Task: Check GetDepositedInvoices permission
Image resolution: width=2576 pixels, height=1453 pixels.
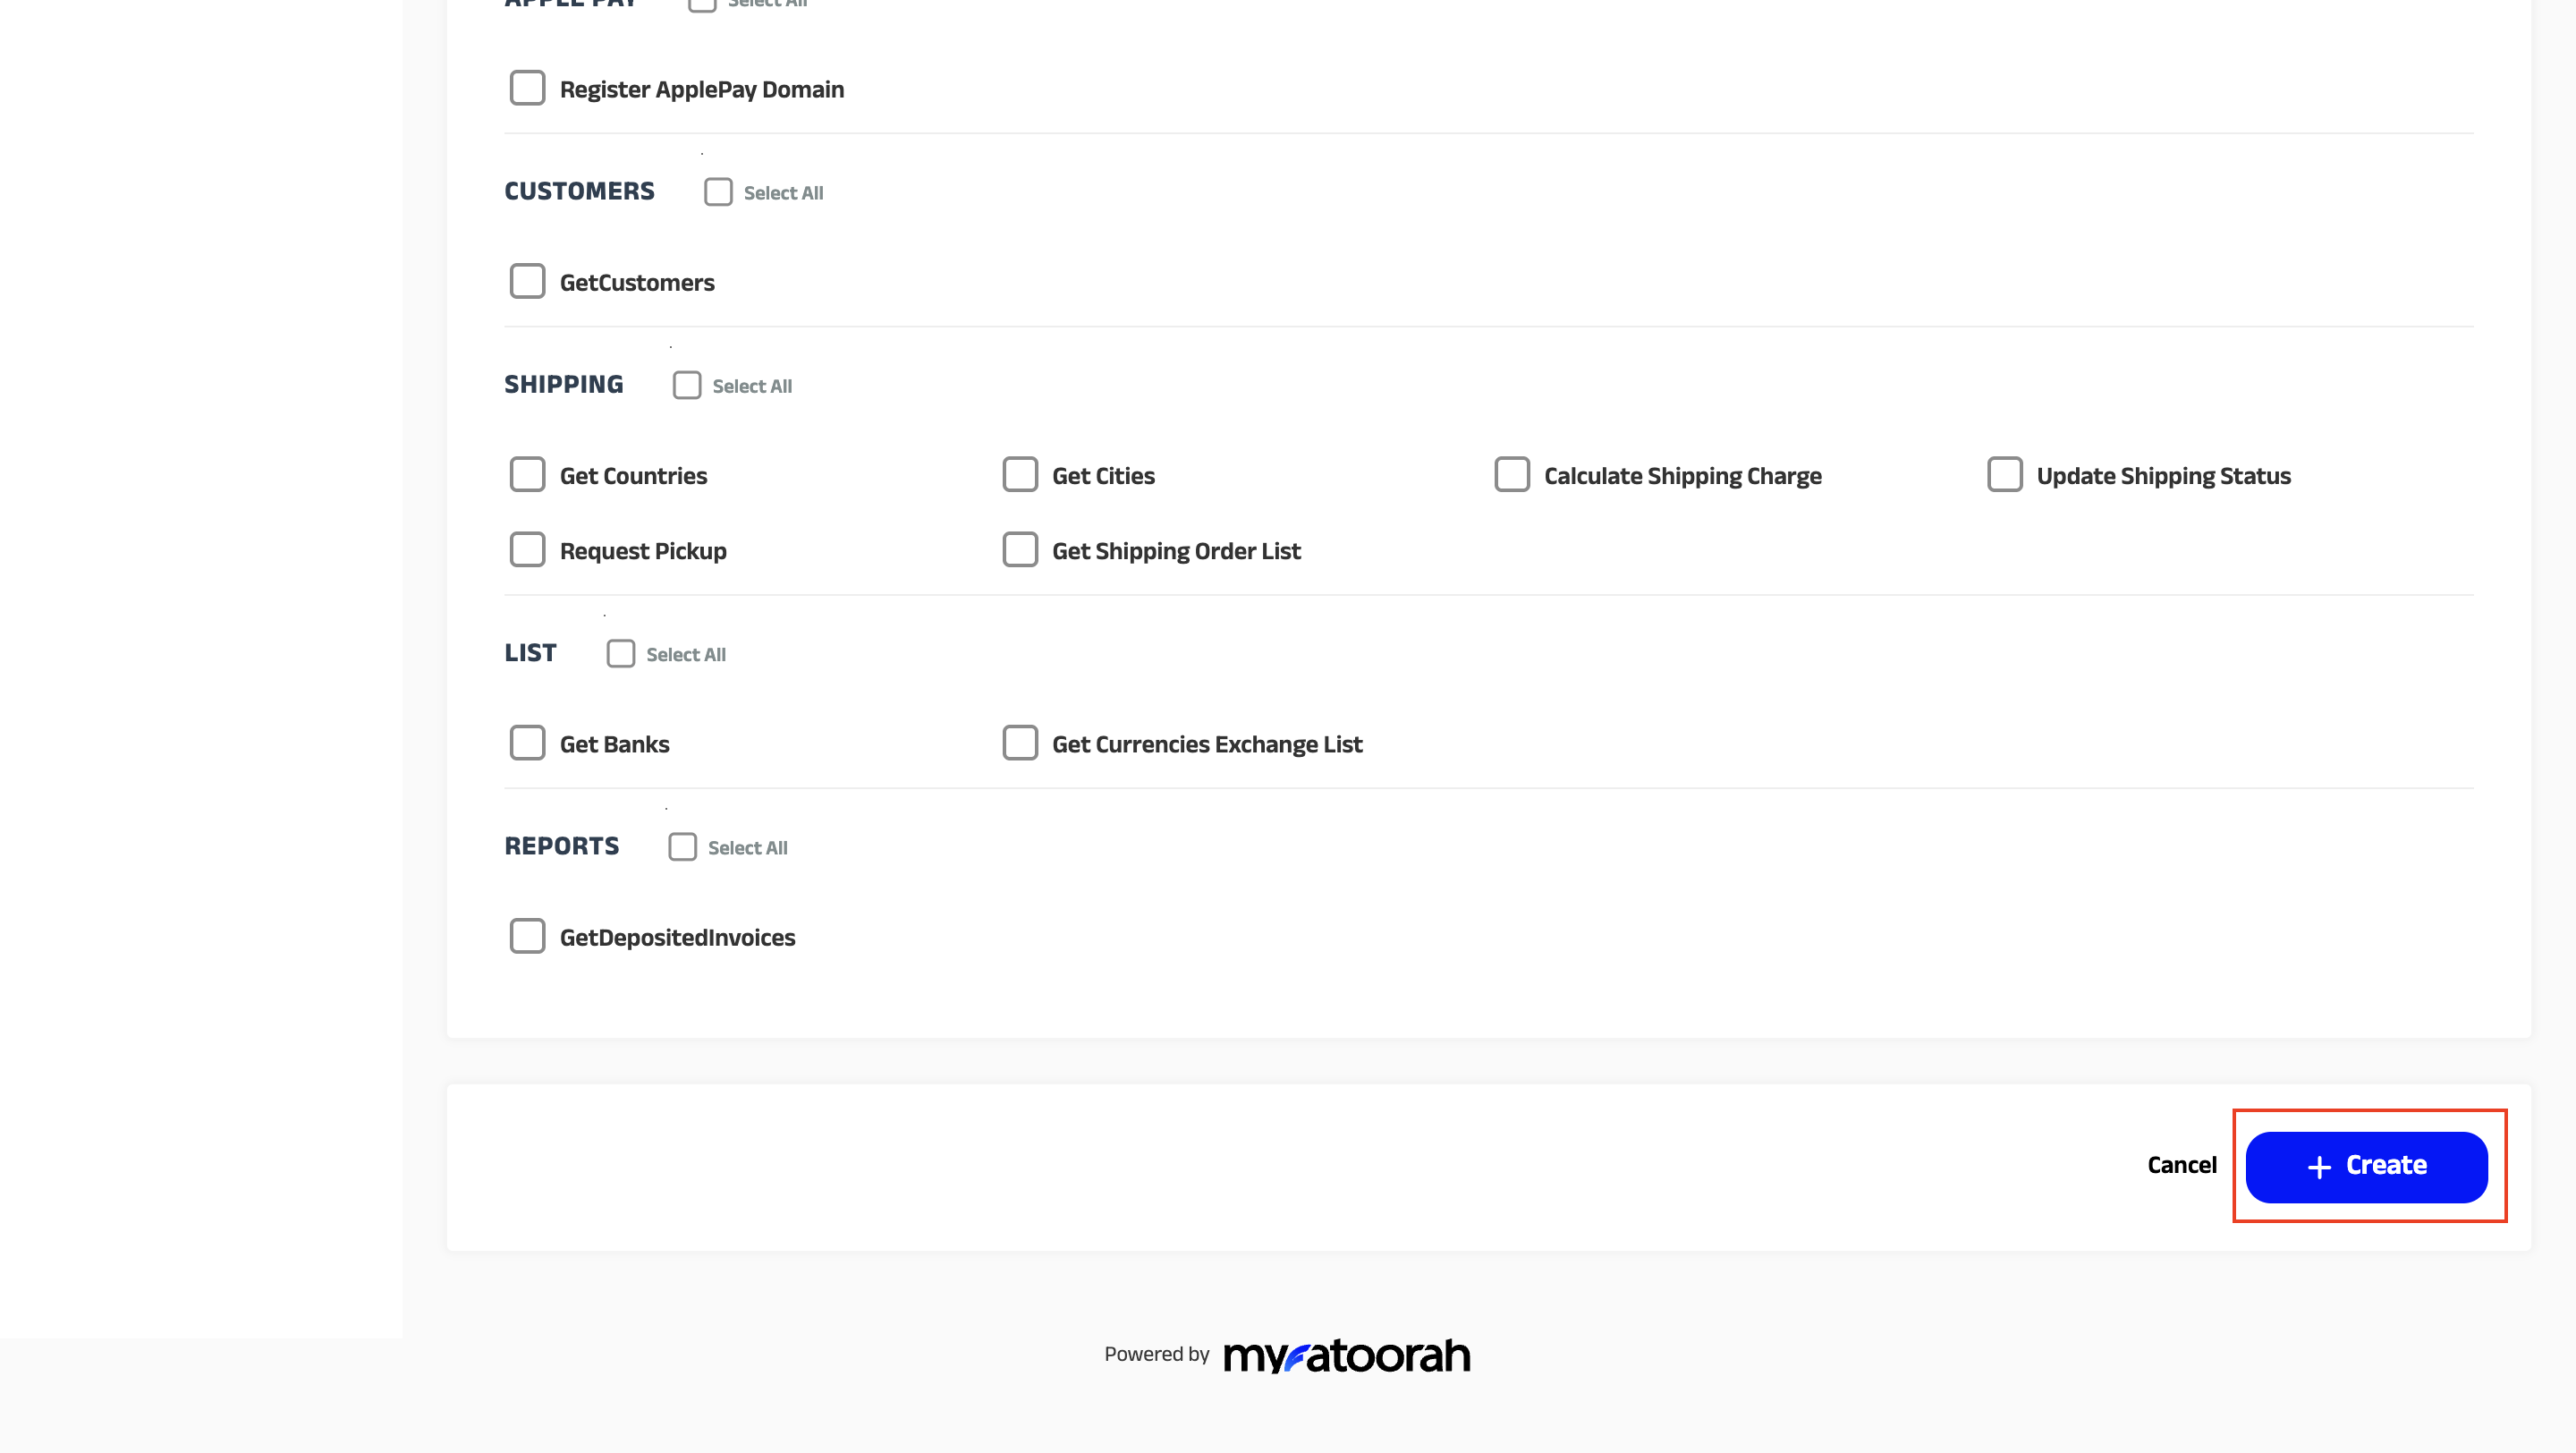Action: [x=527, y=936]
